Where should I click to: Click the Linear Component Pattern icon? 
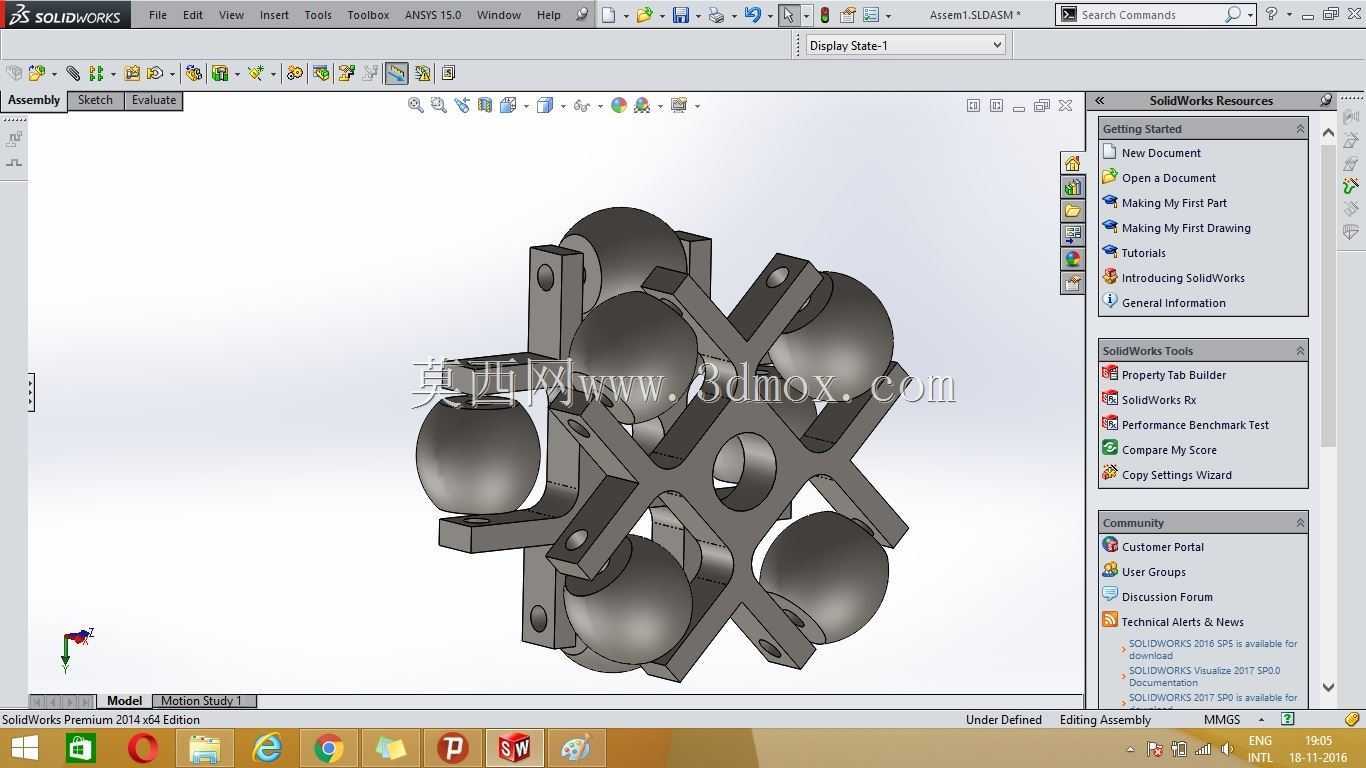(x=96, y=73)
